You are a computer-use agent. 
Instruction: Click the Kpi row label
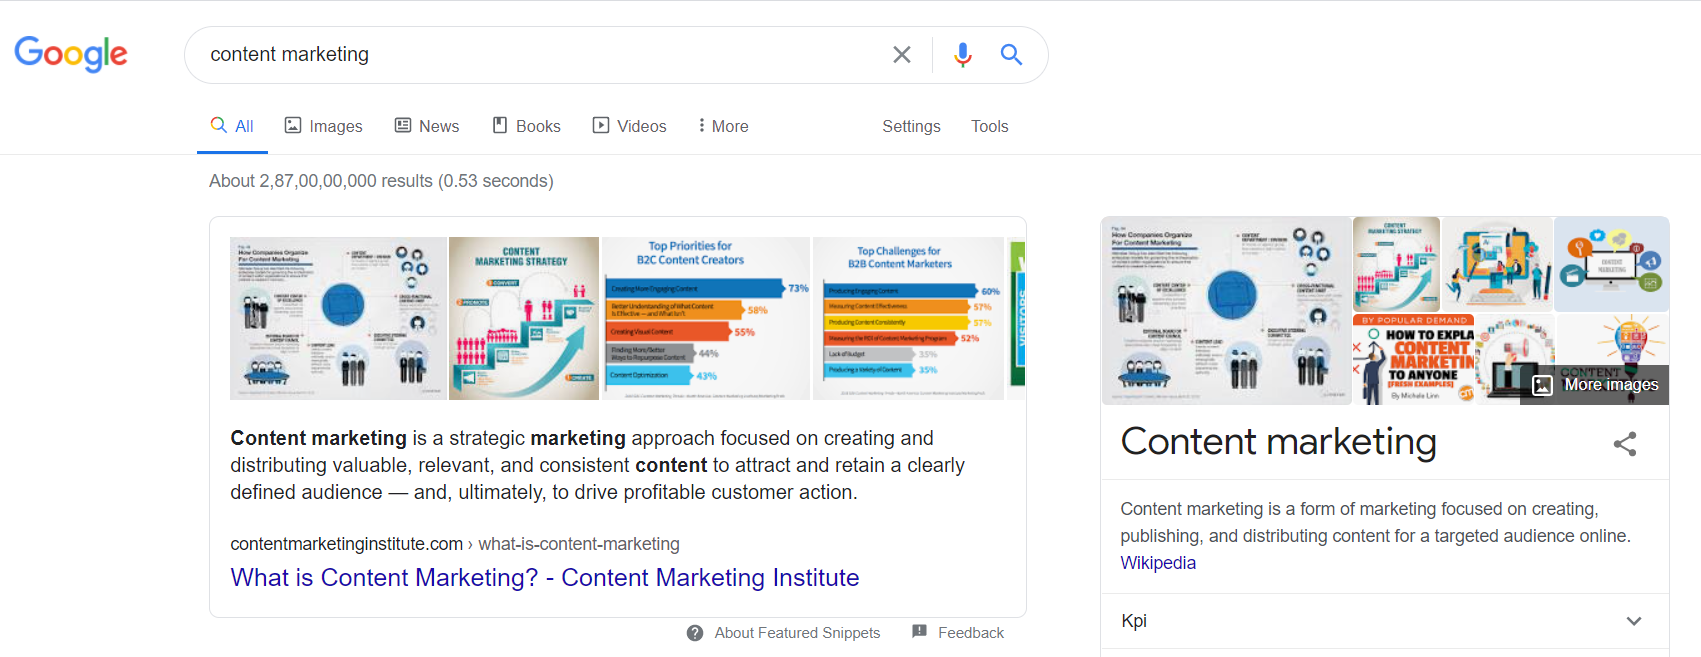pos(1134,621)
